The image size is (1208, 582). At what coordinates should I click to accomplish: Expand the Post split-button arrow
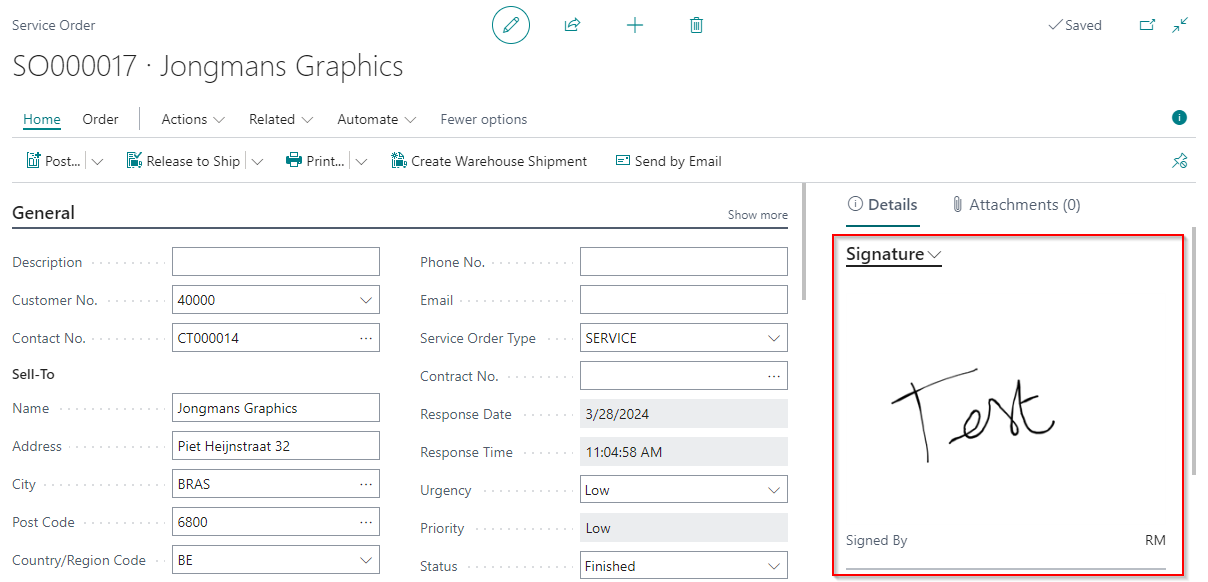[97, 161]
